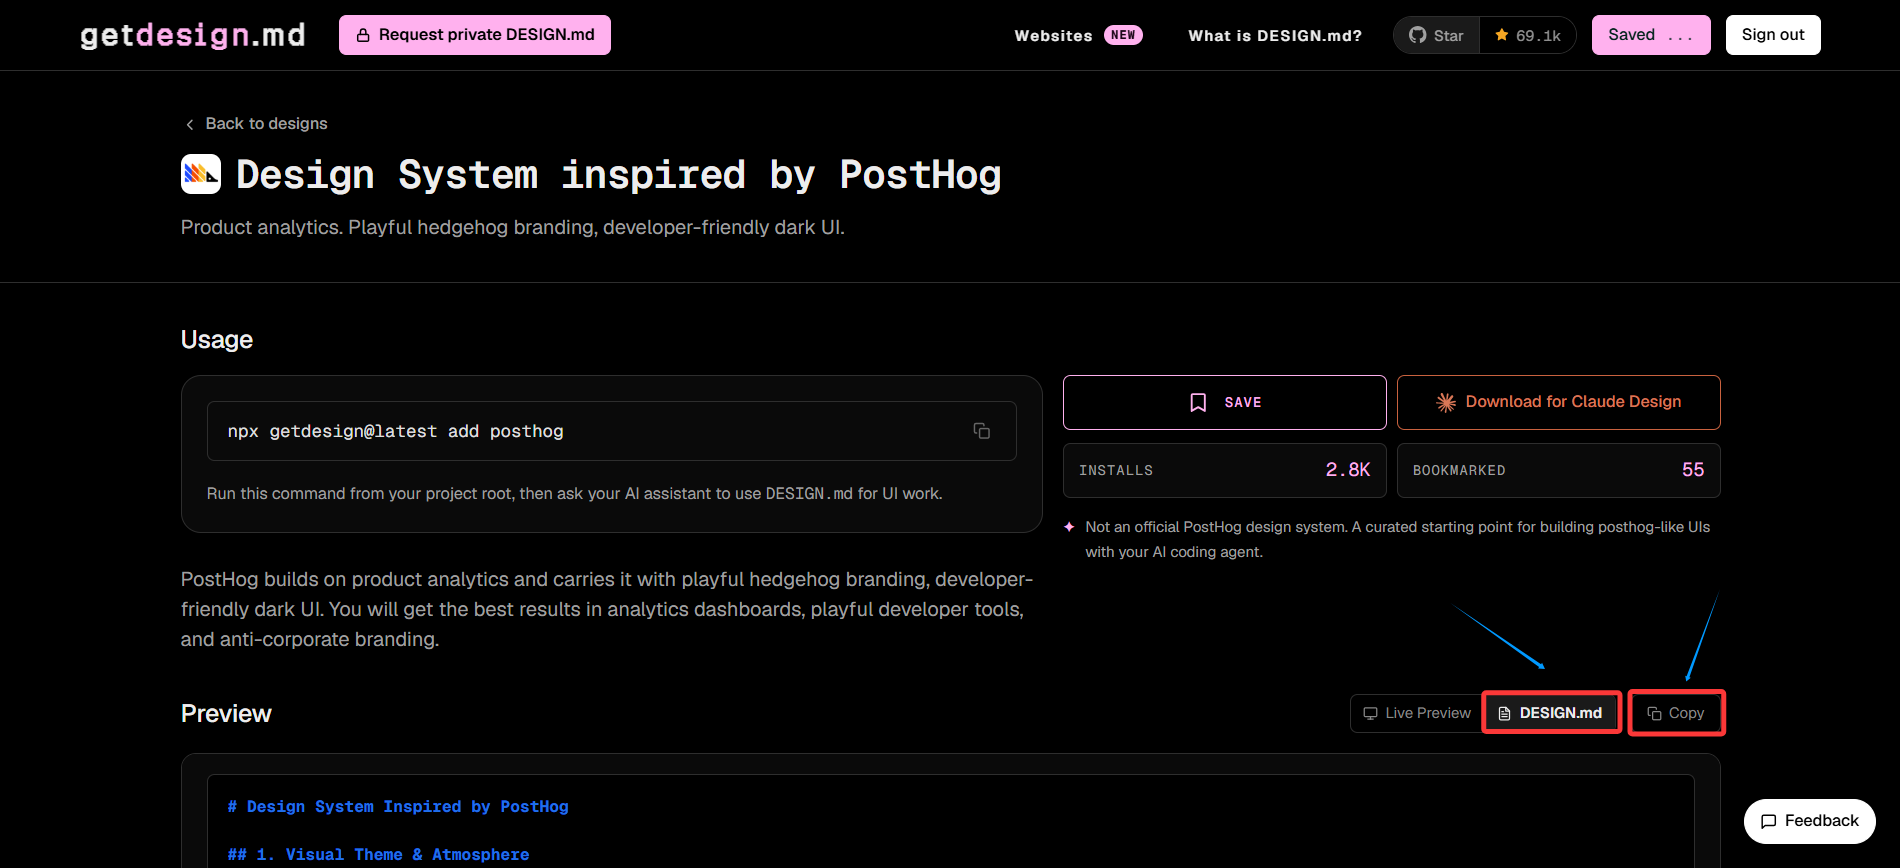Click the Sign out button
1900x868 pixels.
tap(1773, 35)
